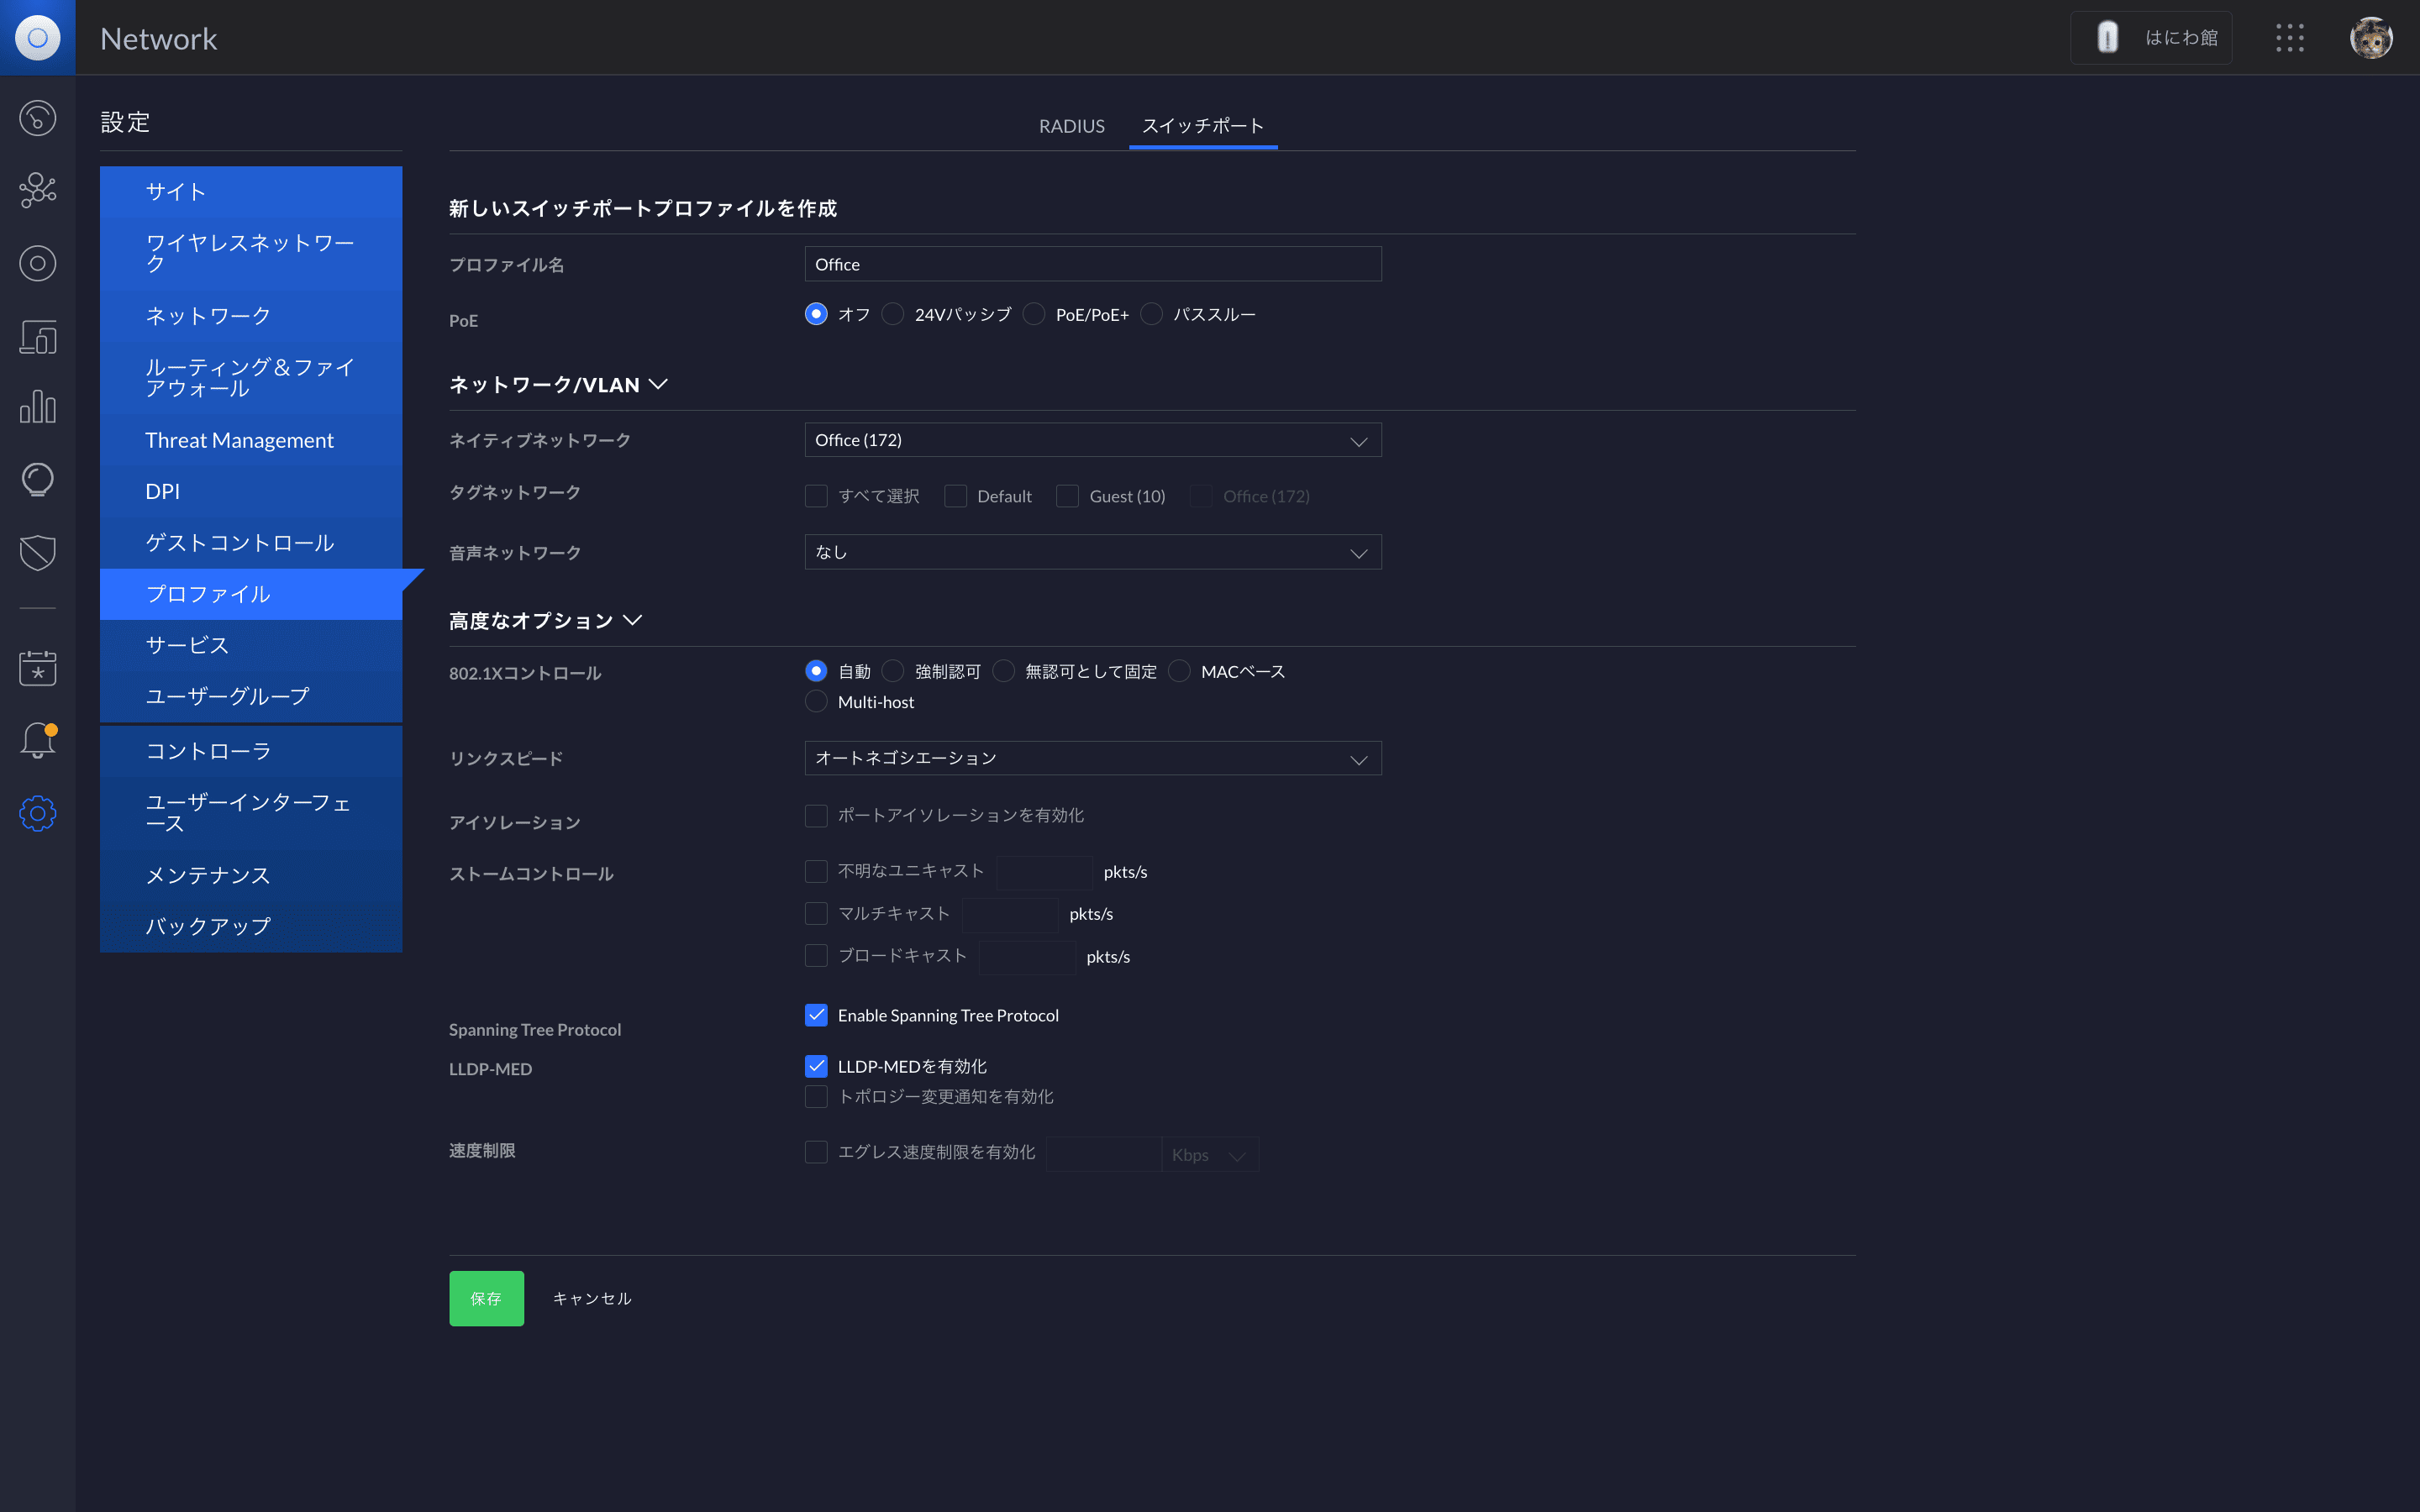Collapse the ネットワーク/VLAN section
The height and width of the screenshot is (1512, 2420).
[x=559, y=385]
